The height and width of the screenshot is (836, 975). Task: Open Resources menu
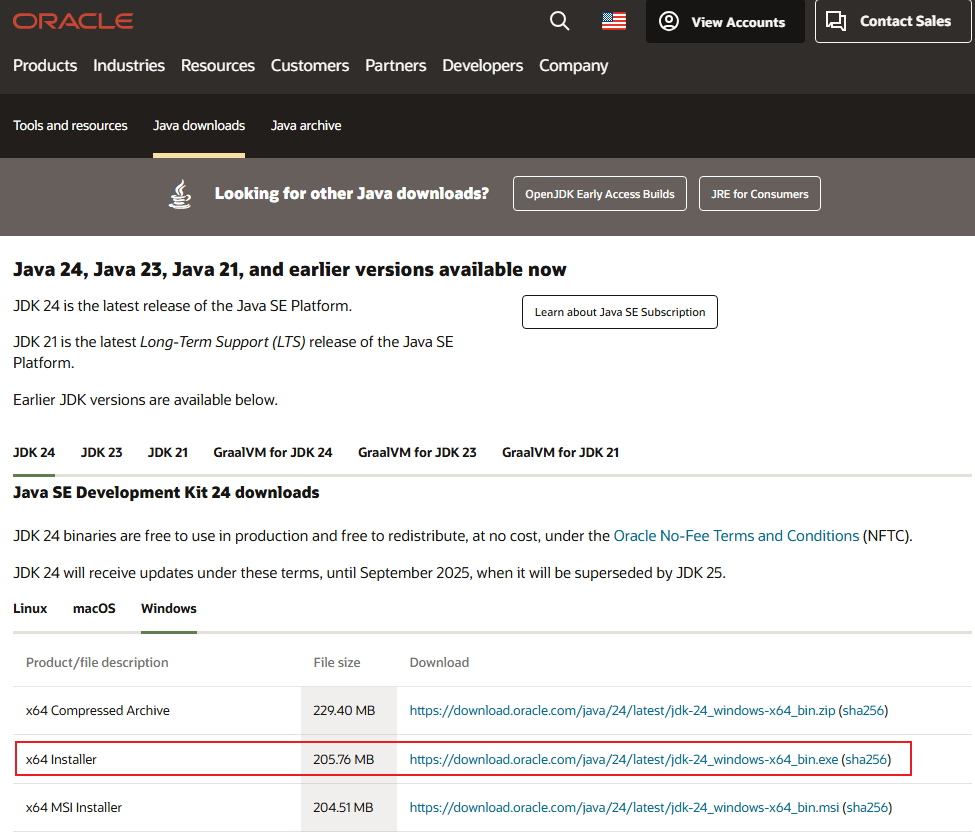[218, 65]
